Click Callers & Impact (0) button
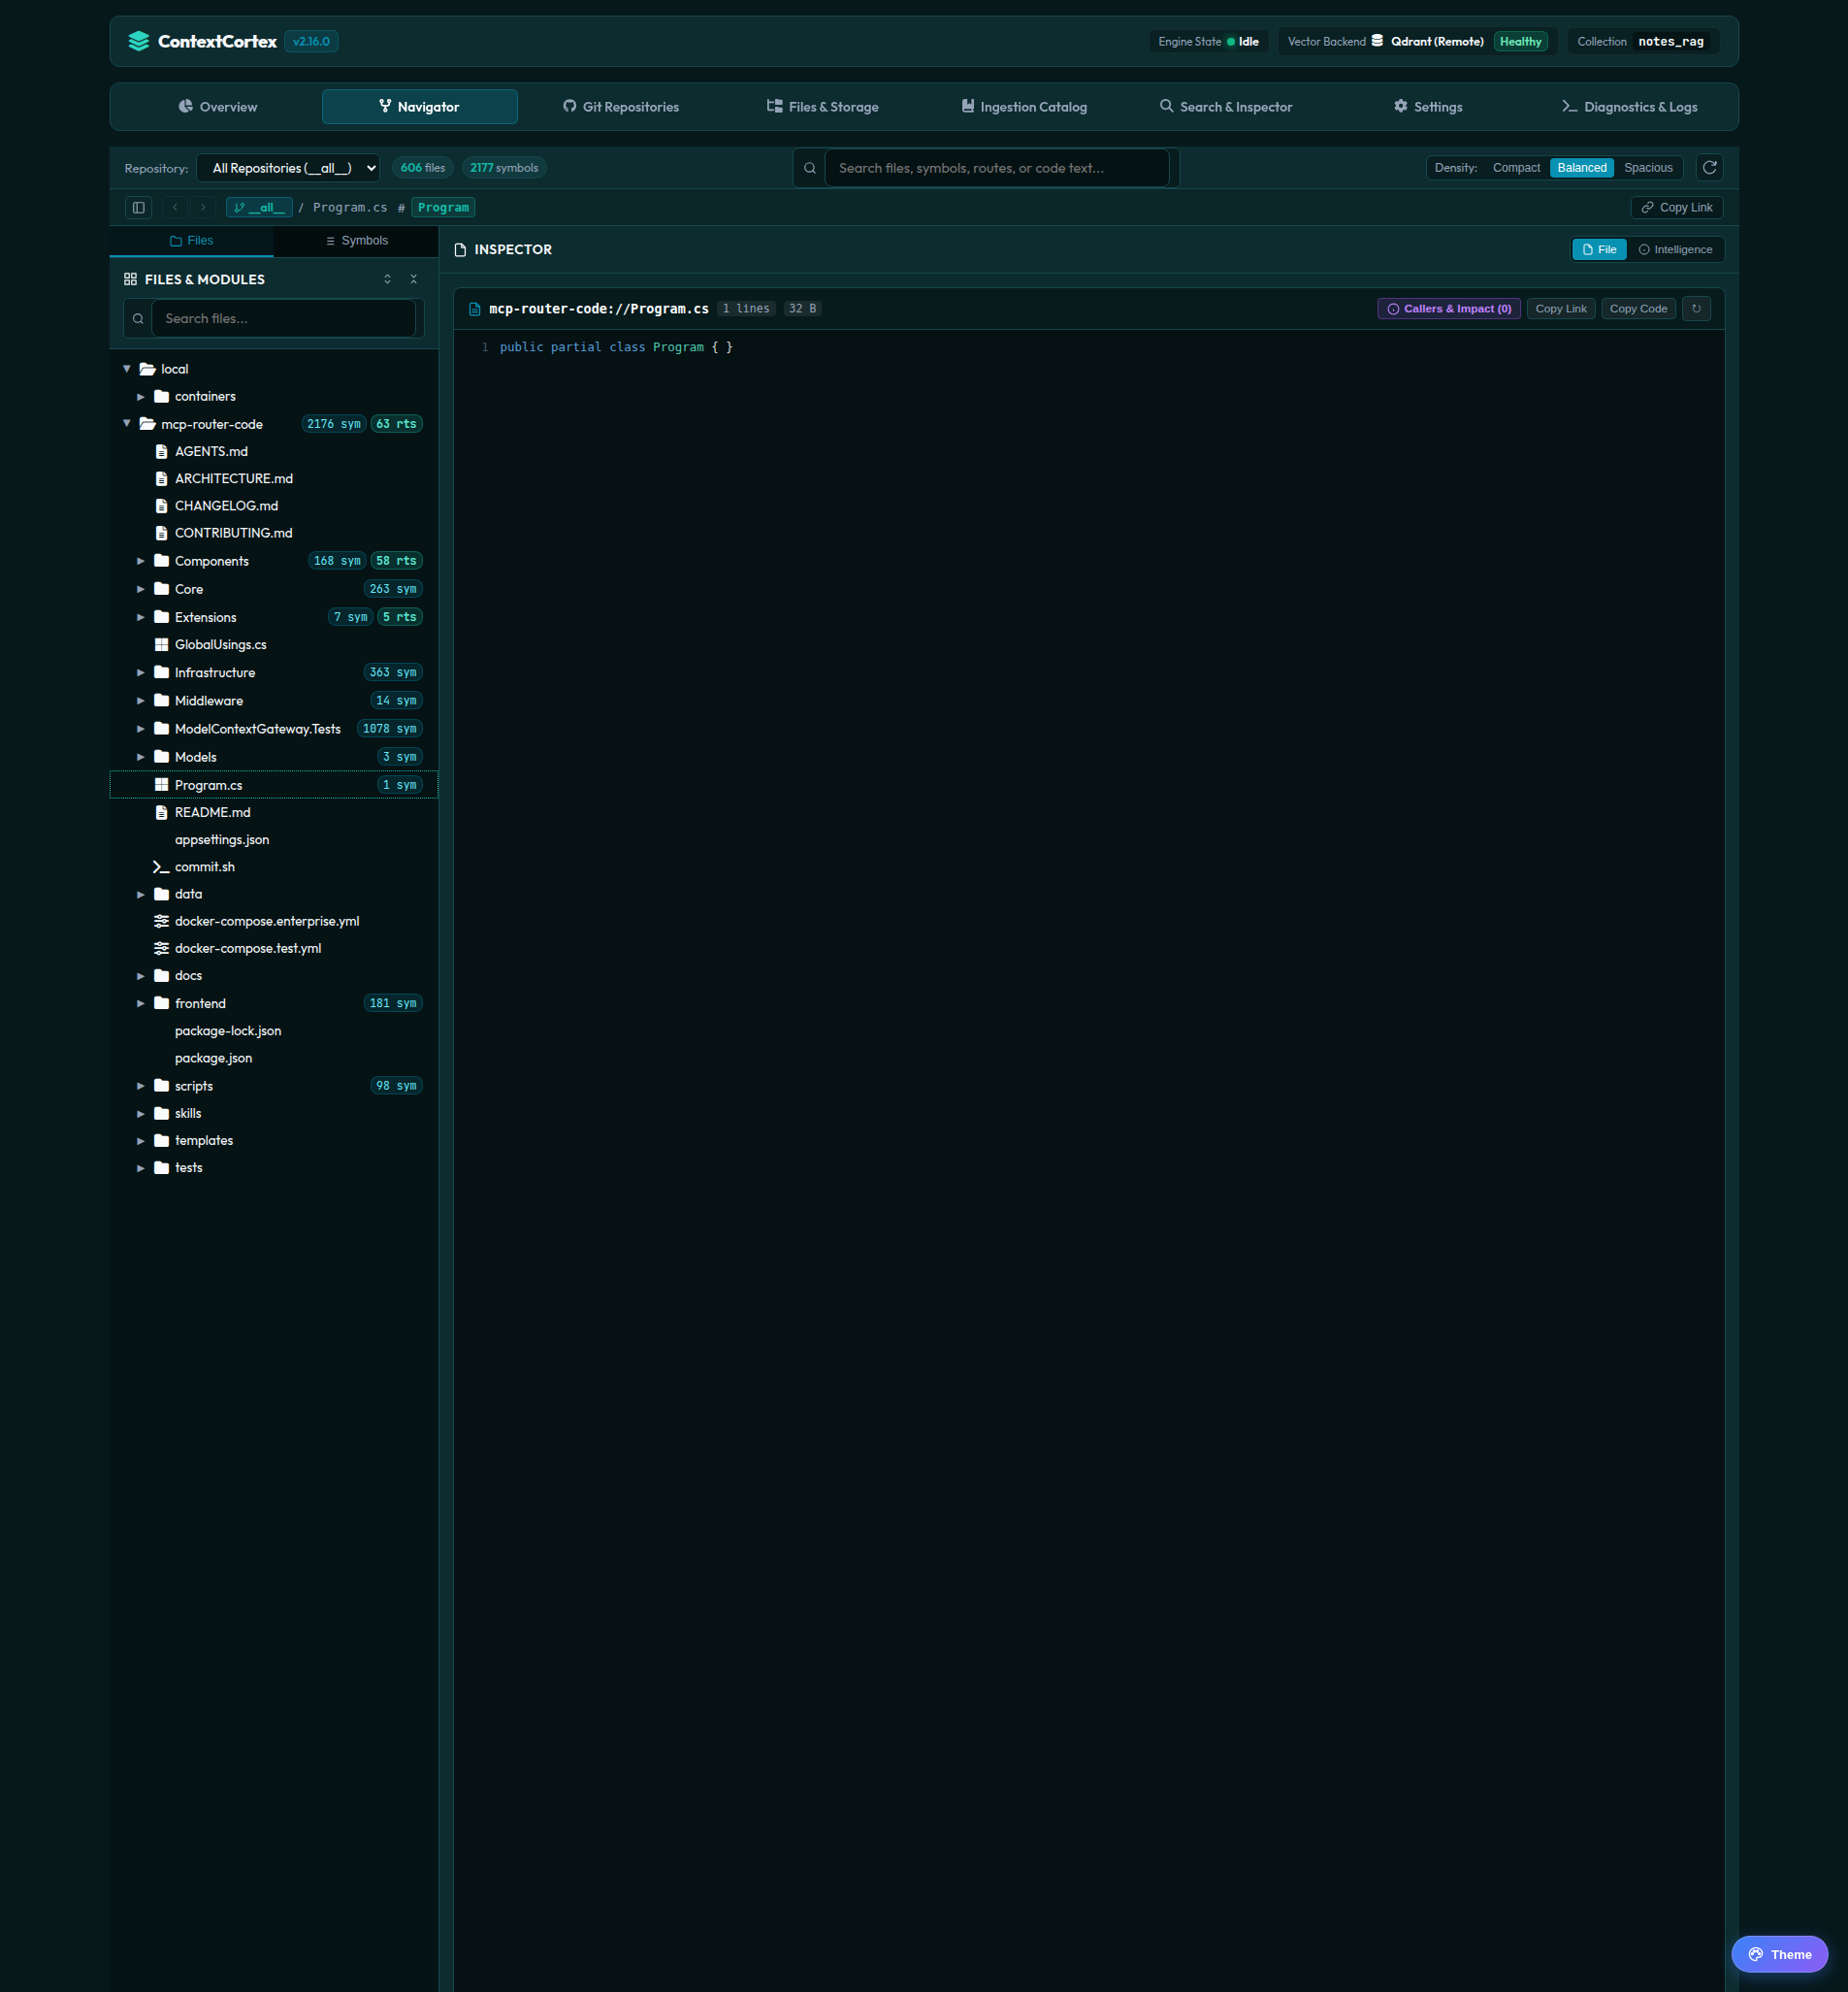 (1449, 309)
